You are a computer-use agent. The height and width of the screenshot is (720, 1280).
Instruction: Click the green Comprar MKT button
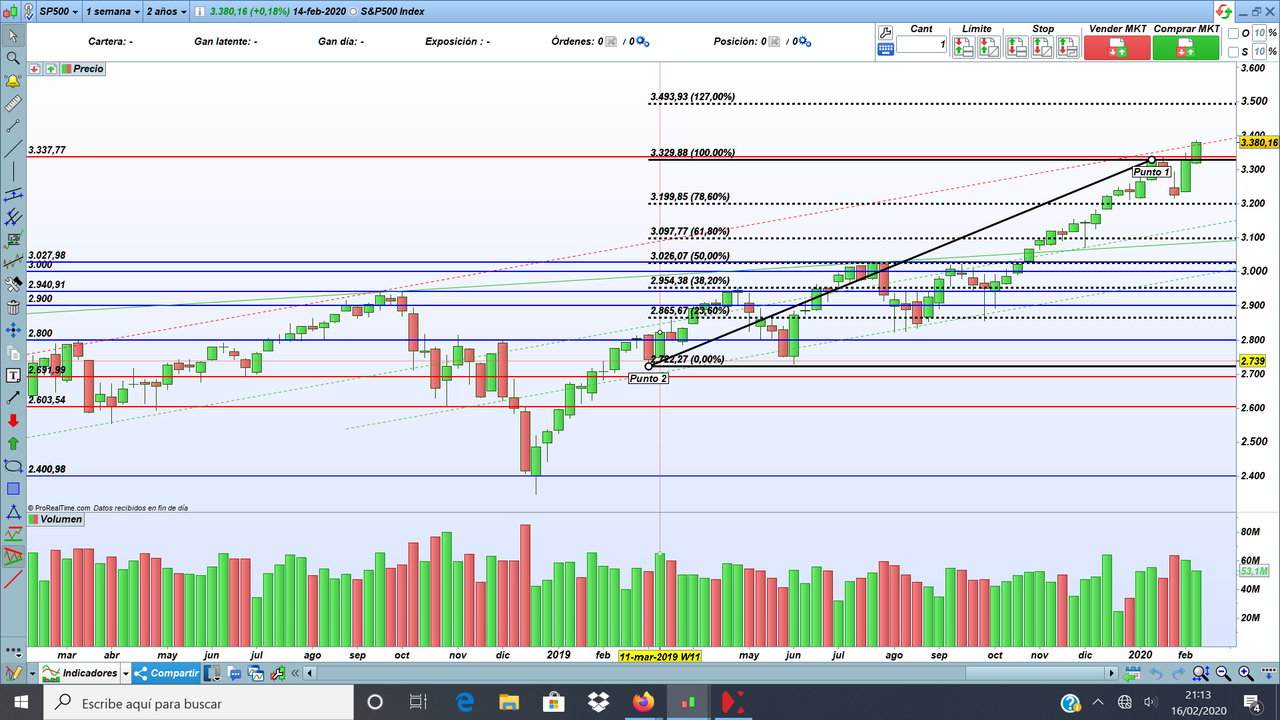pyautogui.click(x=1186, y=46)
